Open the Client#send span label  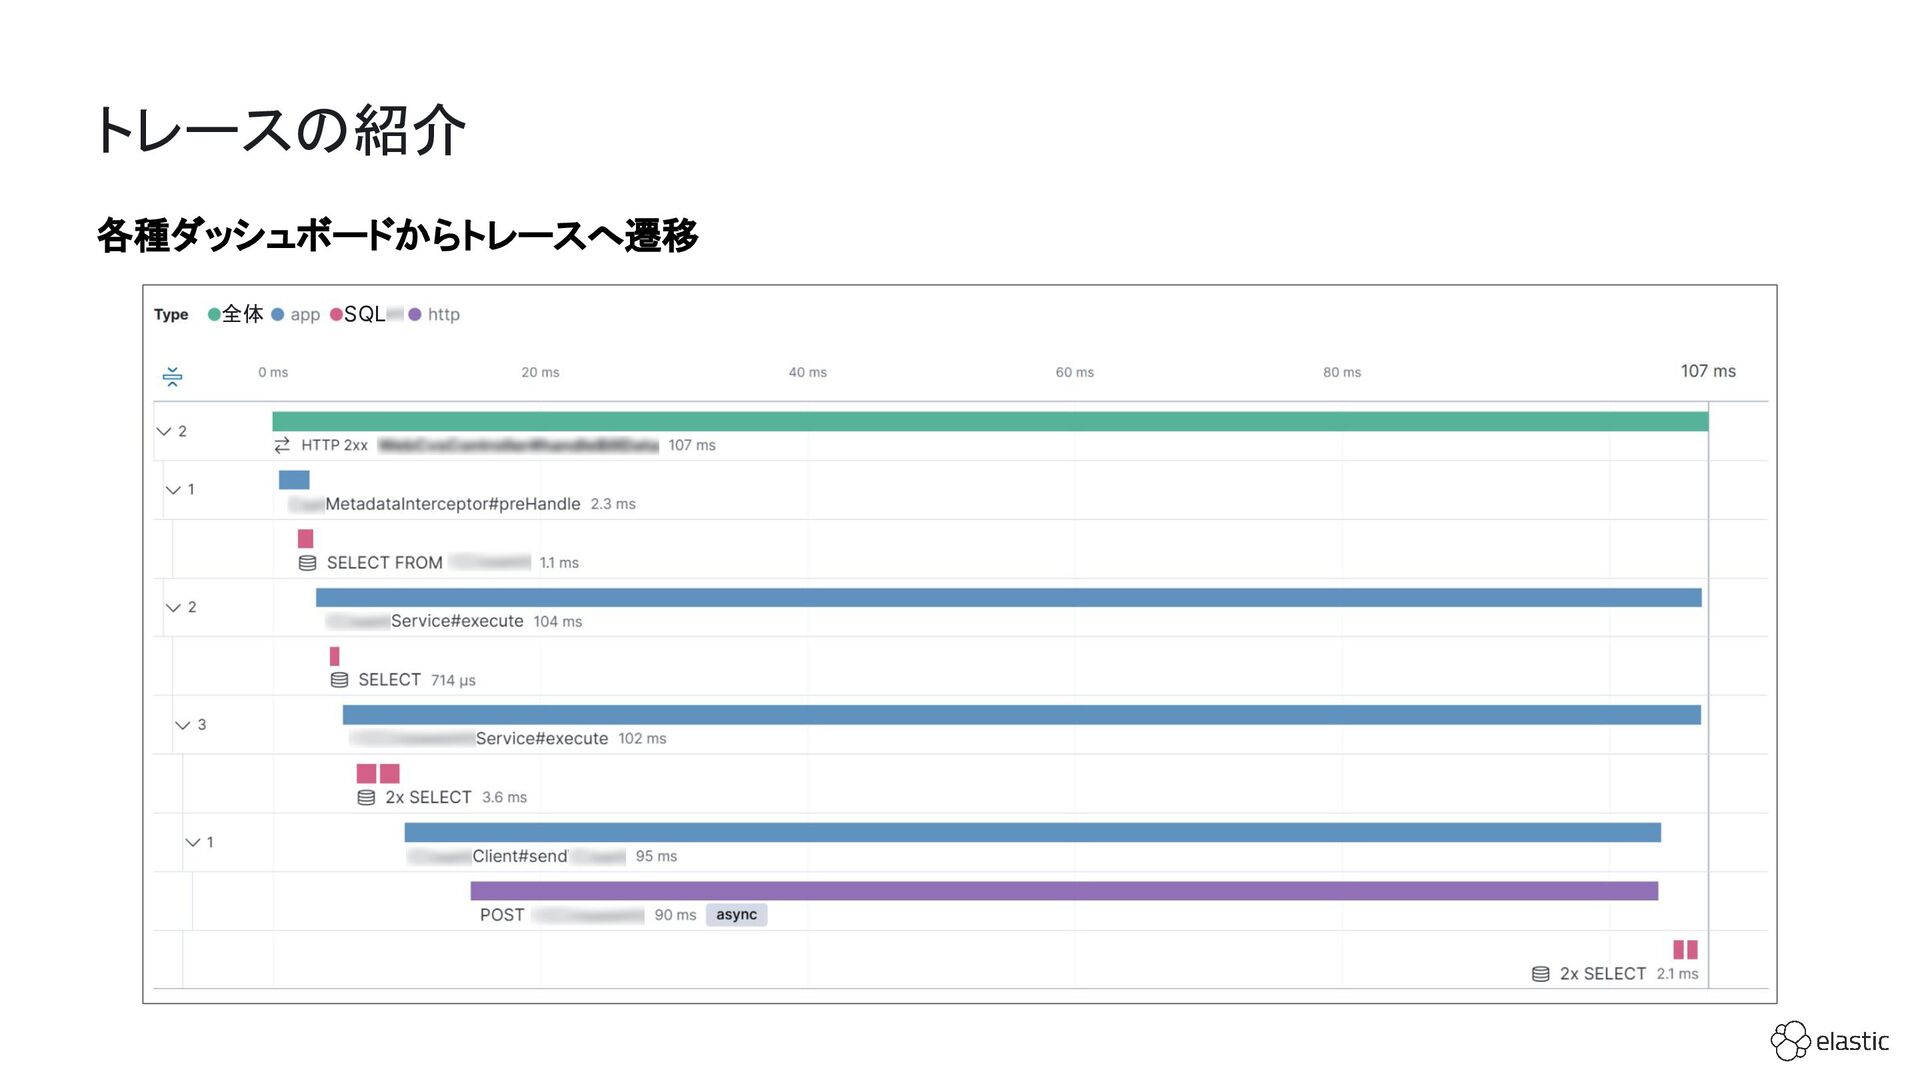[x=519, y=856]
